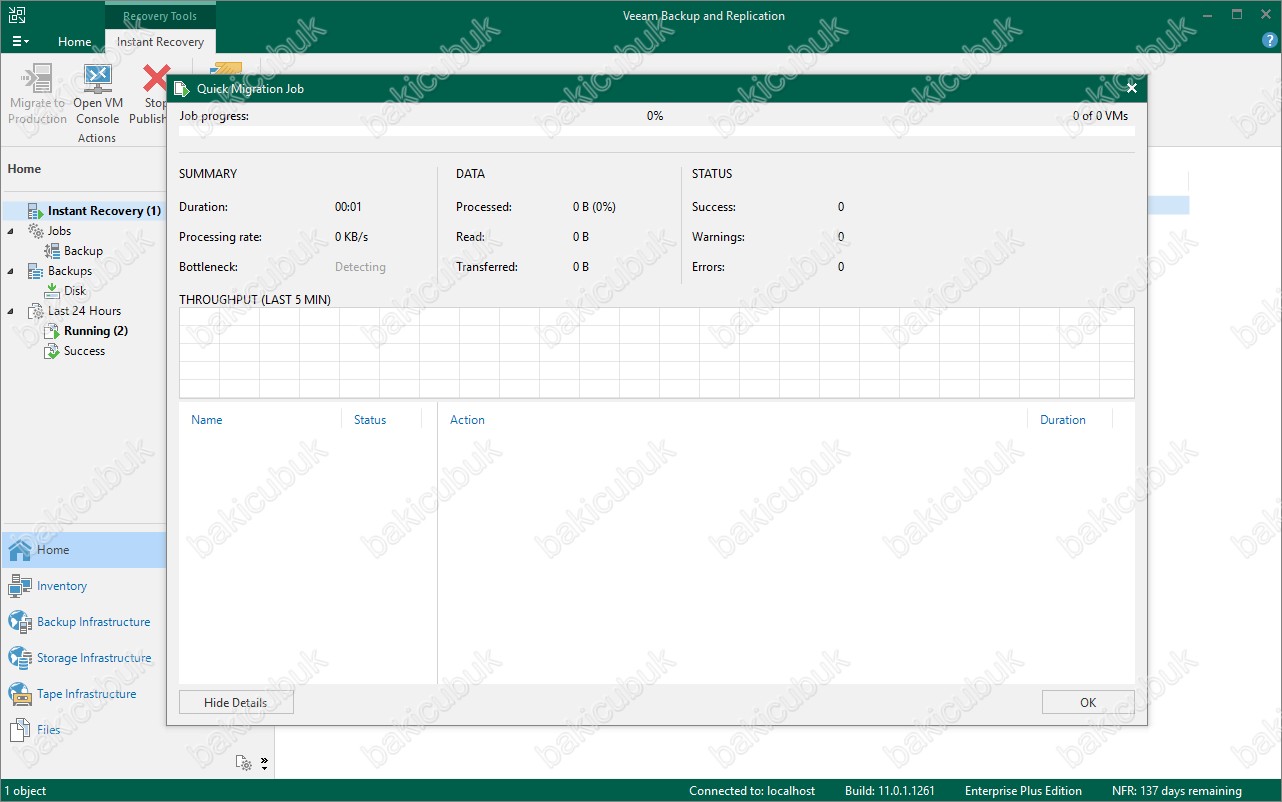Click the Last 24 Hours clock icon
The height and width of the screenshot is (802, 1282).
[35, 311]
